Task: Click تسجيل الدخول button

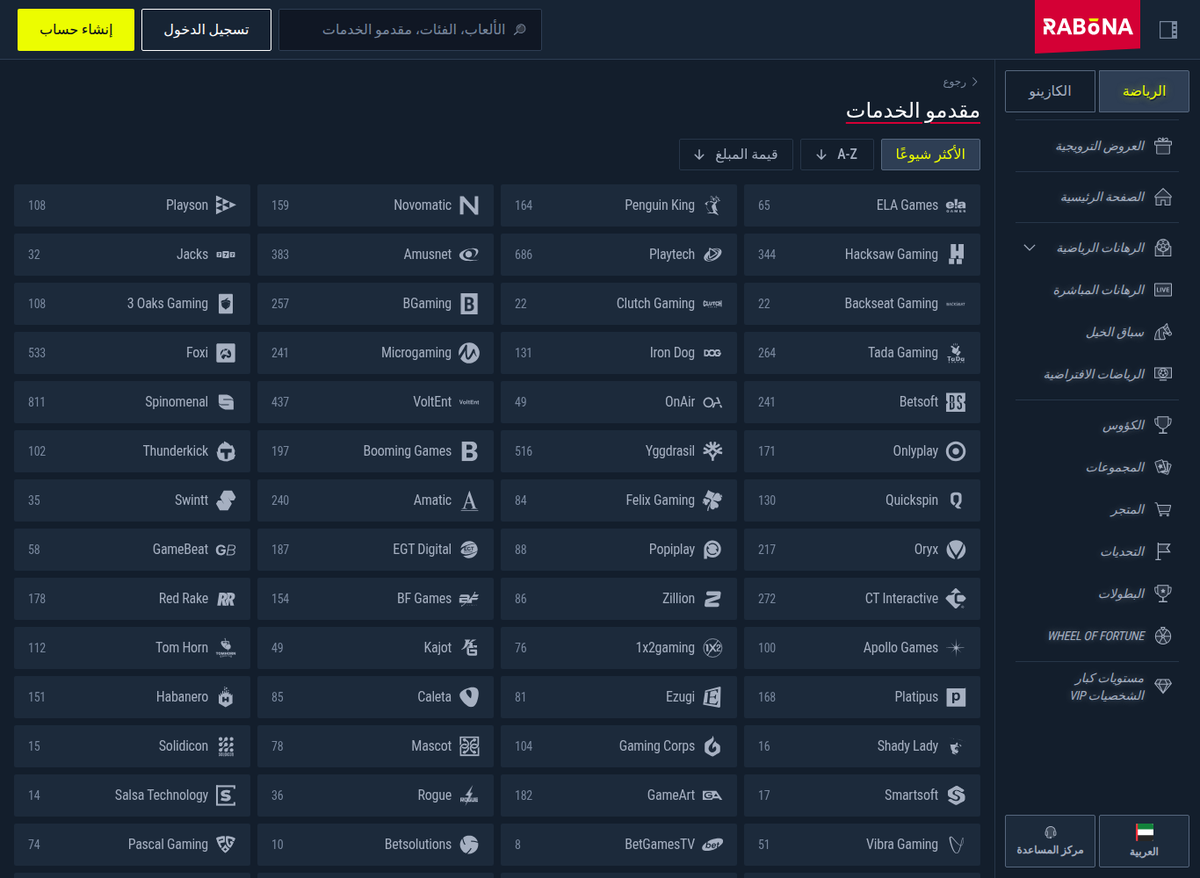Action: [x=207, y=30]
